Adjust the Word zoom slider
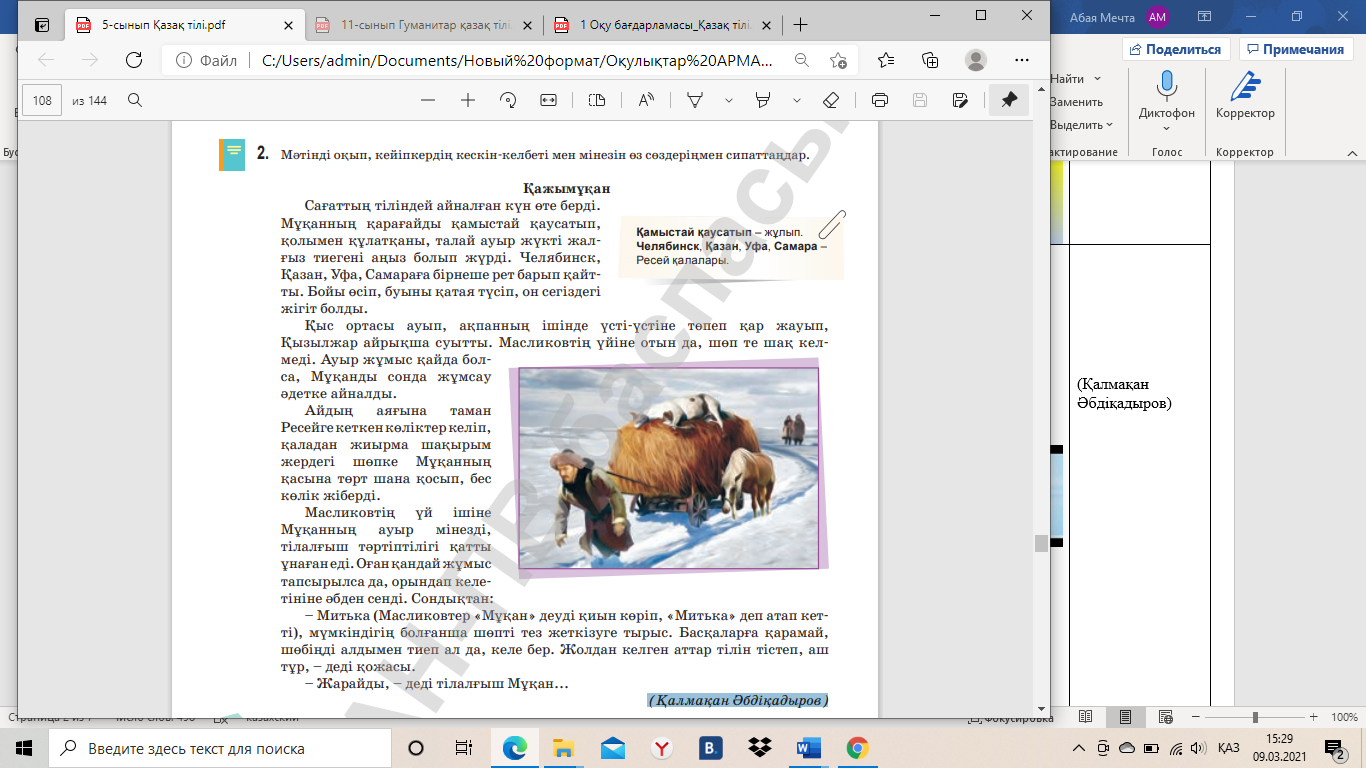 (1255, 717)
